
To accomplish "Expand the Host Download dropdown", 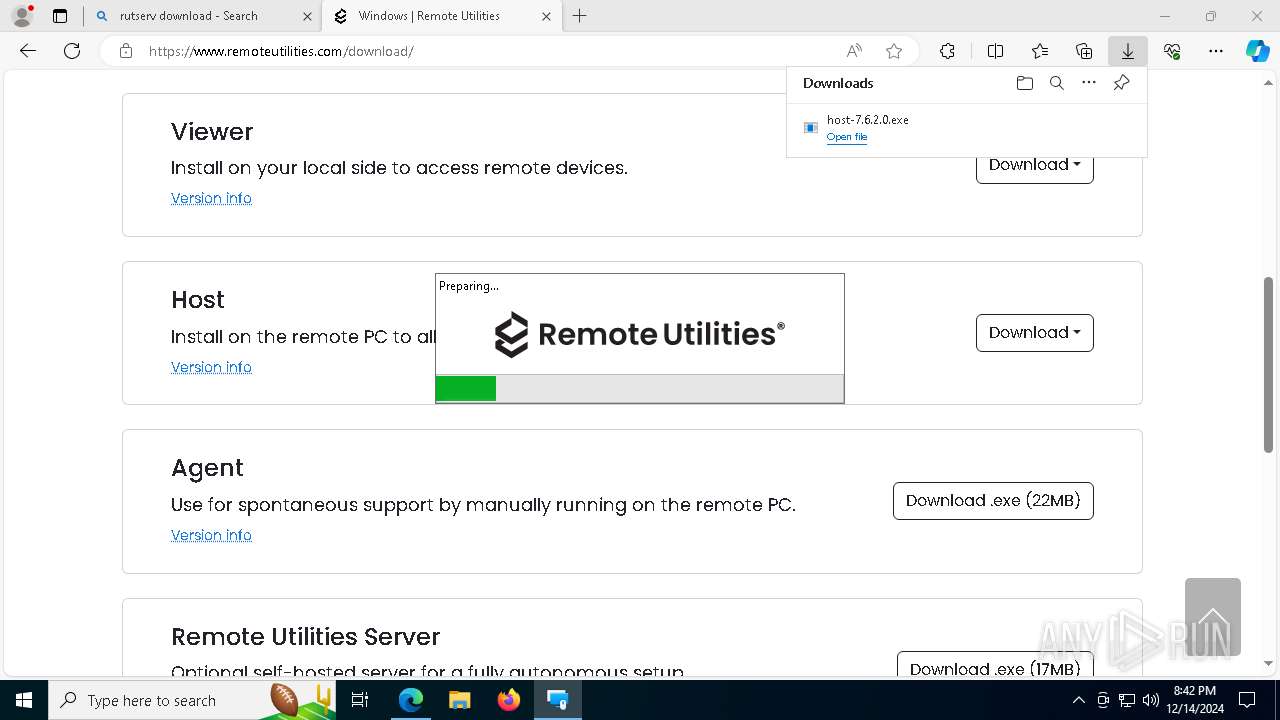I will click(x=1035, y=333).
